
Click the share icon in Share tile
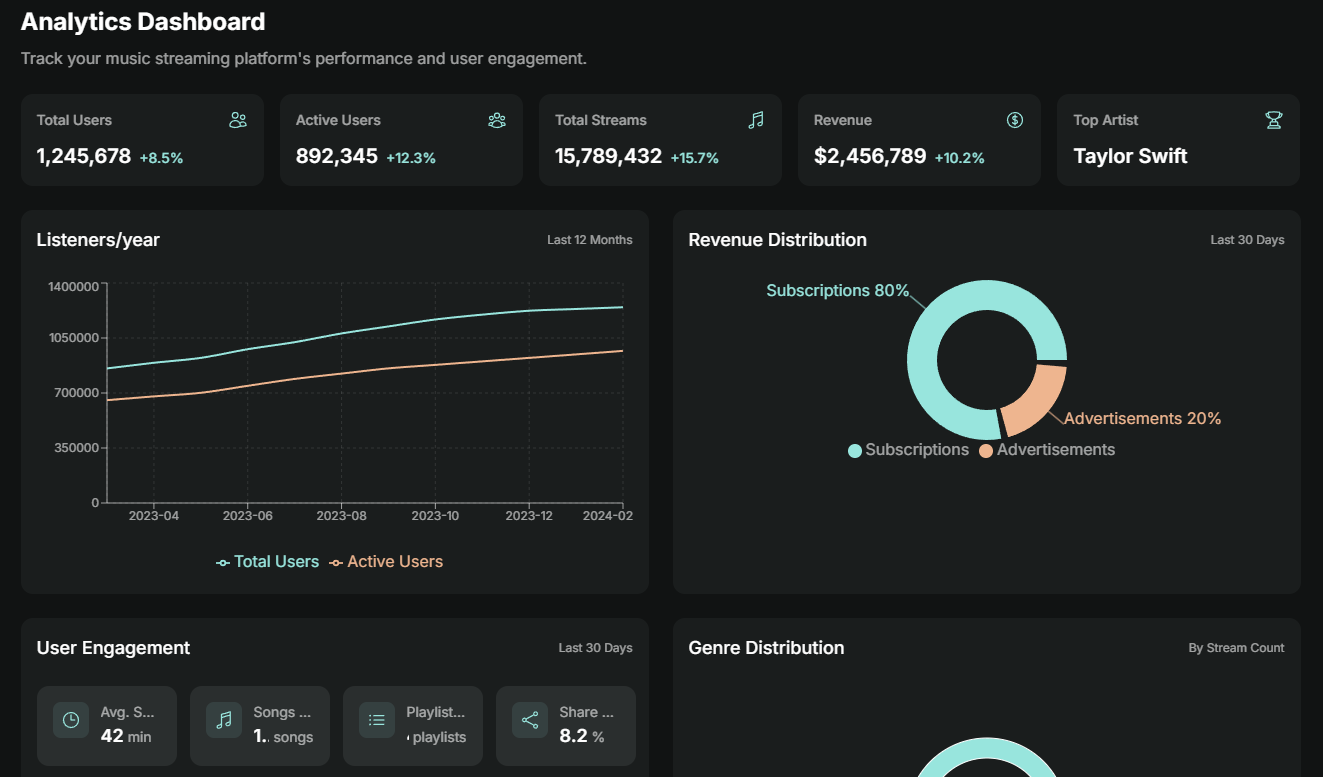click(x=530, y=720)
